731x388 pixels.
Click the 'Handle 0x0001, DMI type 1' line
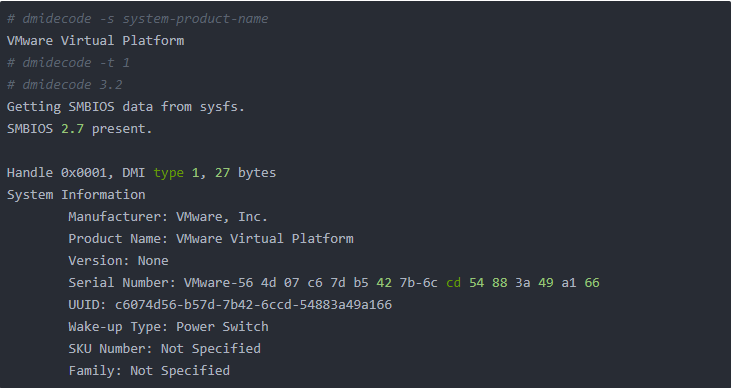coord(141,173)
